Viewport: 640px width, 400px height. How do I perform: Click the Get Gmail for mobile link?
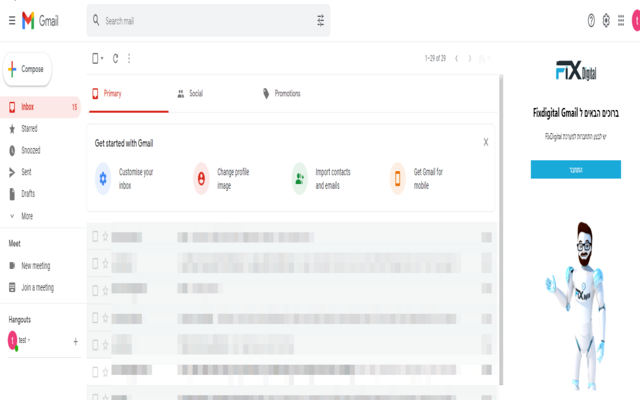click(428, 178)
